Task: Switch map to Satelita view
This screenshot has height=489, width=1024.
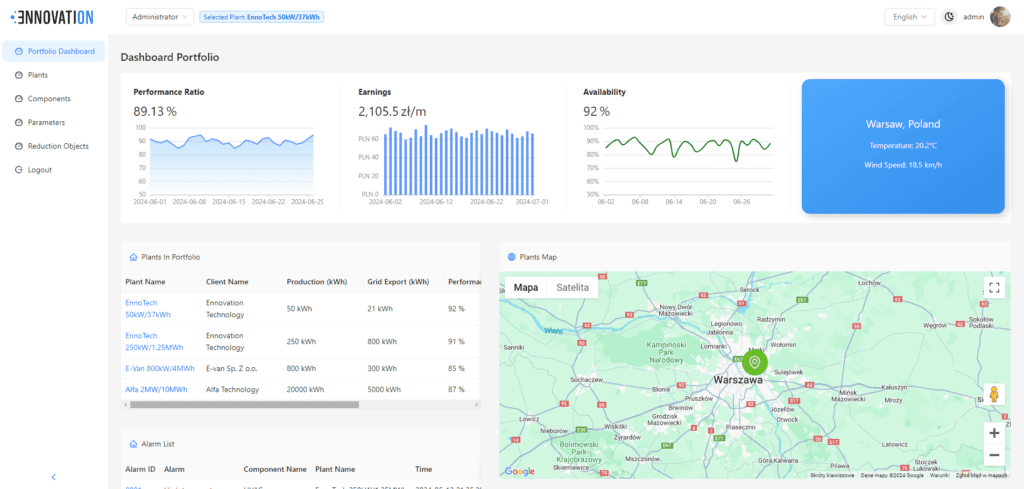Action: tap(572, 287)
